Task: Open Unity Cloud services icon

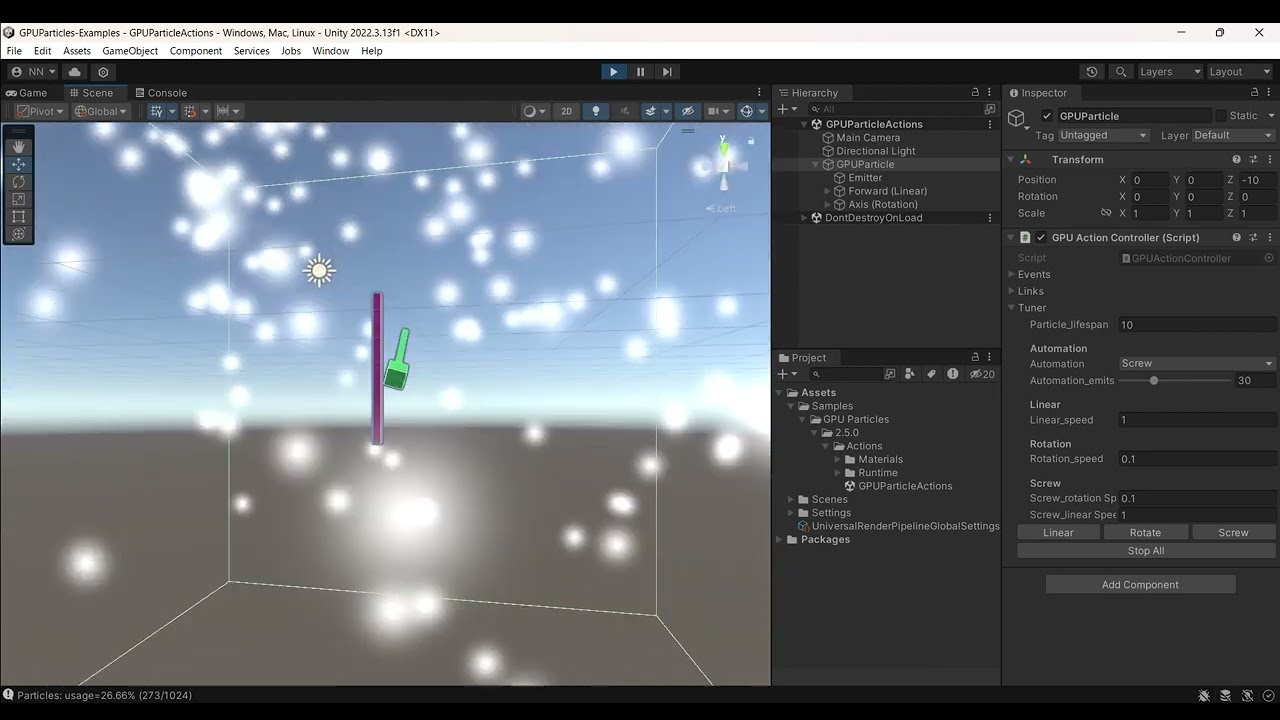Action: click(74, 72)
